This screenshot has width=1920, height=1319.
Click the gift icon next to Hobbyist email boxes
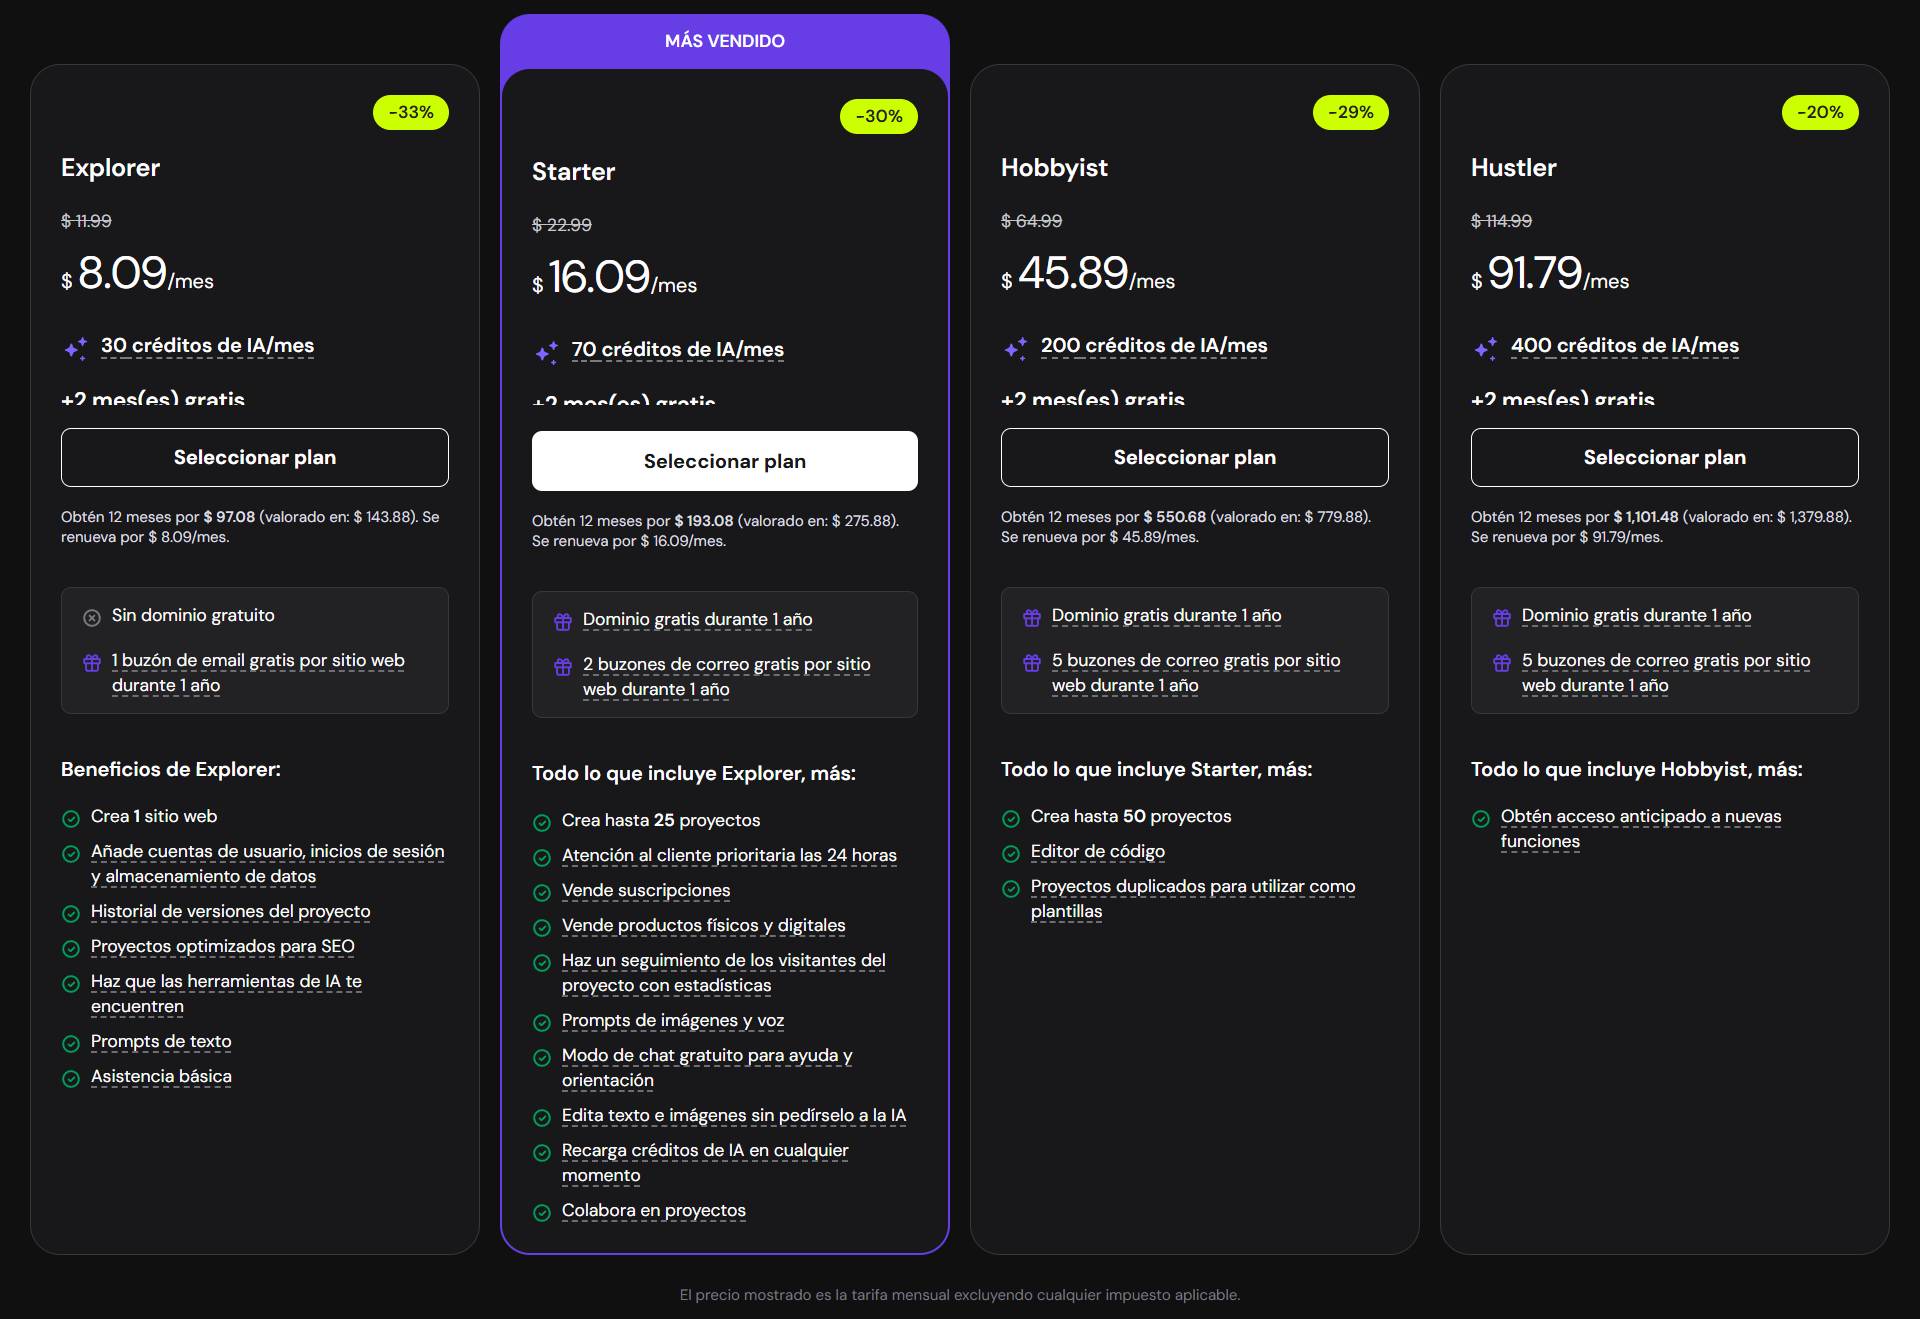point(1031,662)
